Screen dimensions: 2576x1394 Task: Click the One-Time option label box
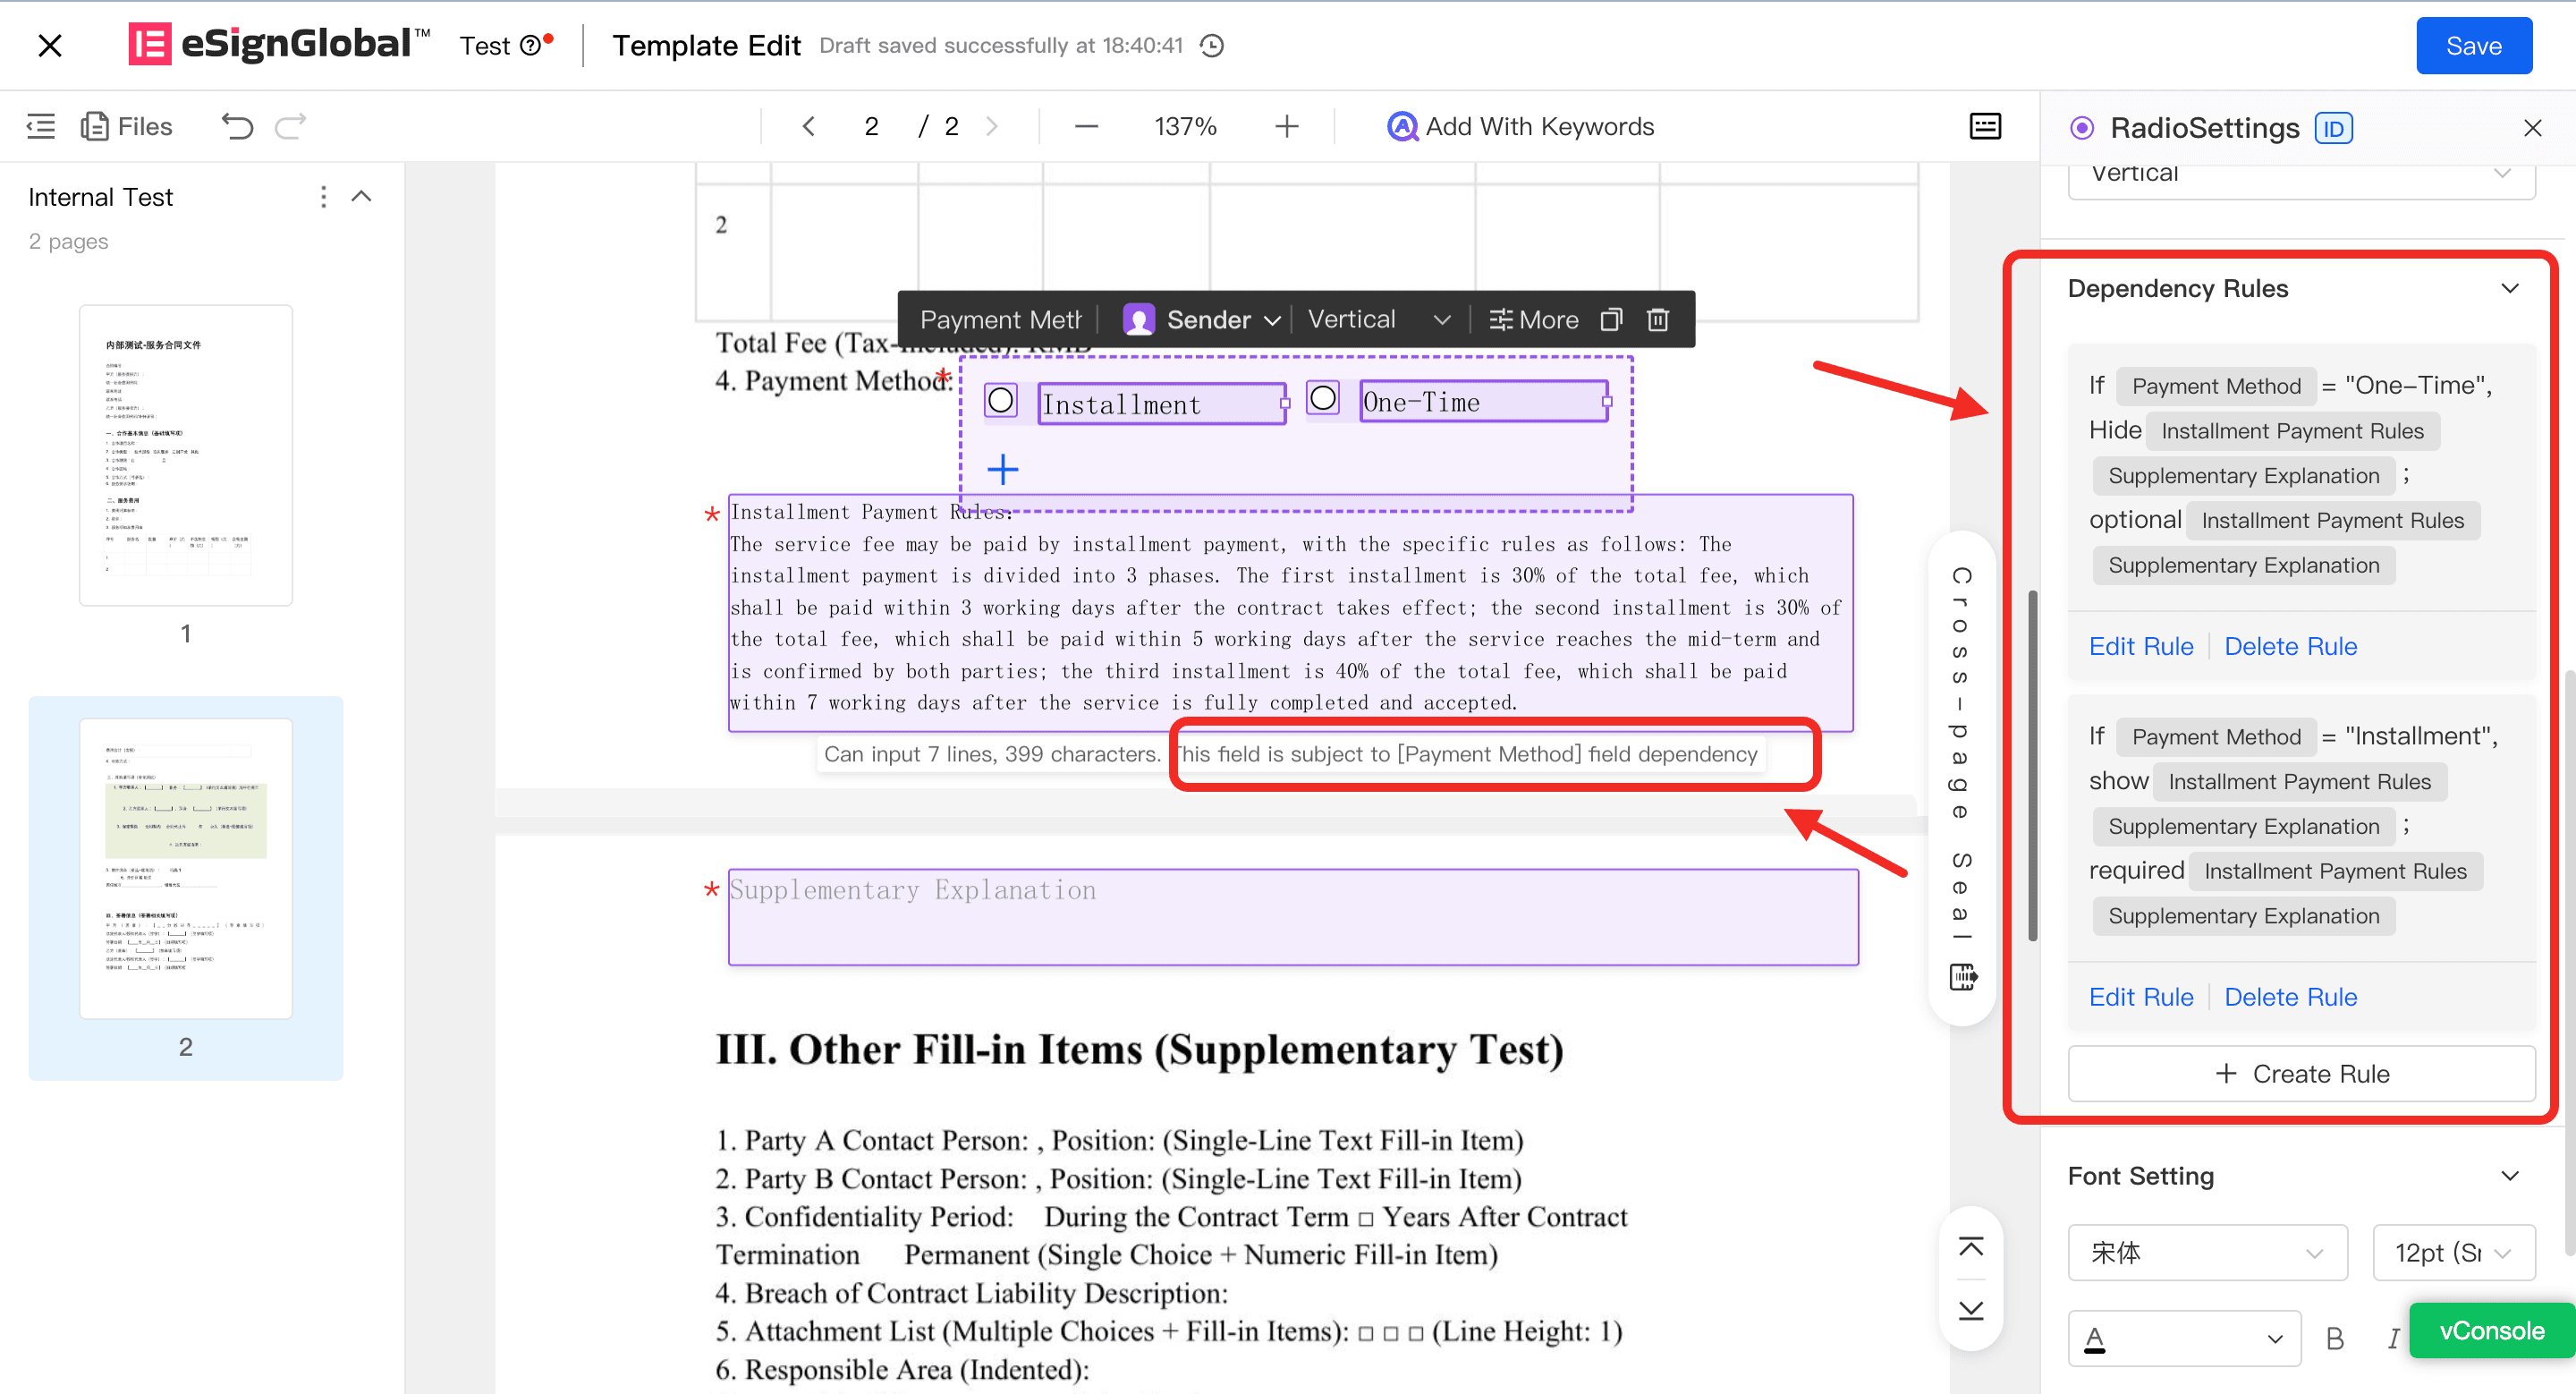[1483, 401]
